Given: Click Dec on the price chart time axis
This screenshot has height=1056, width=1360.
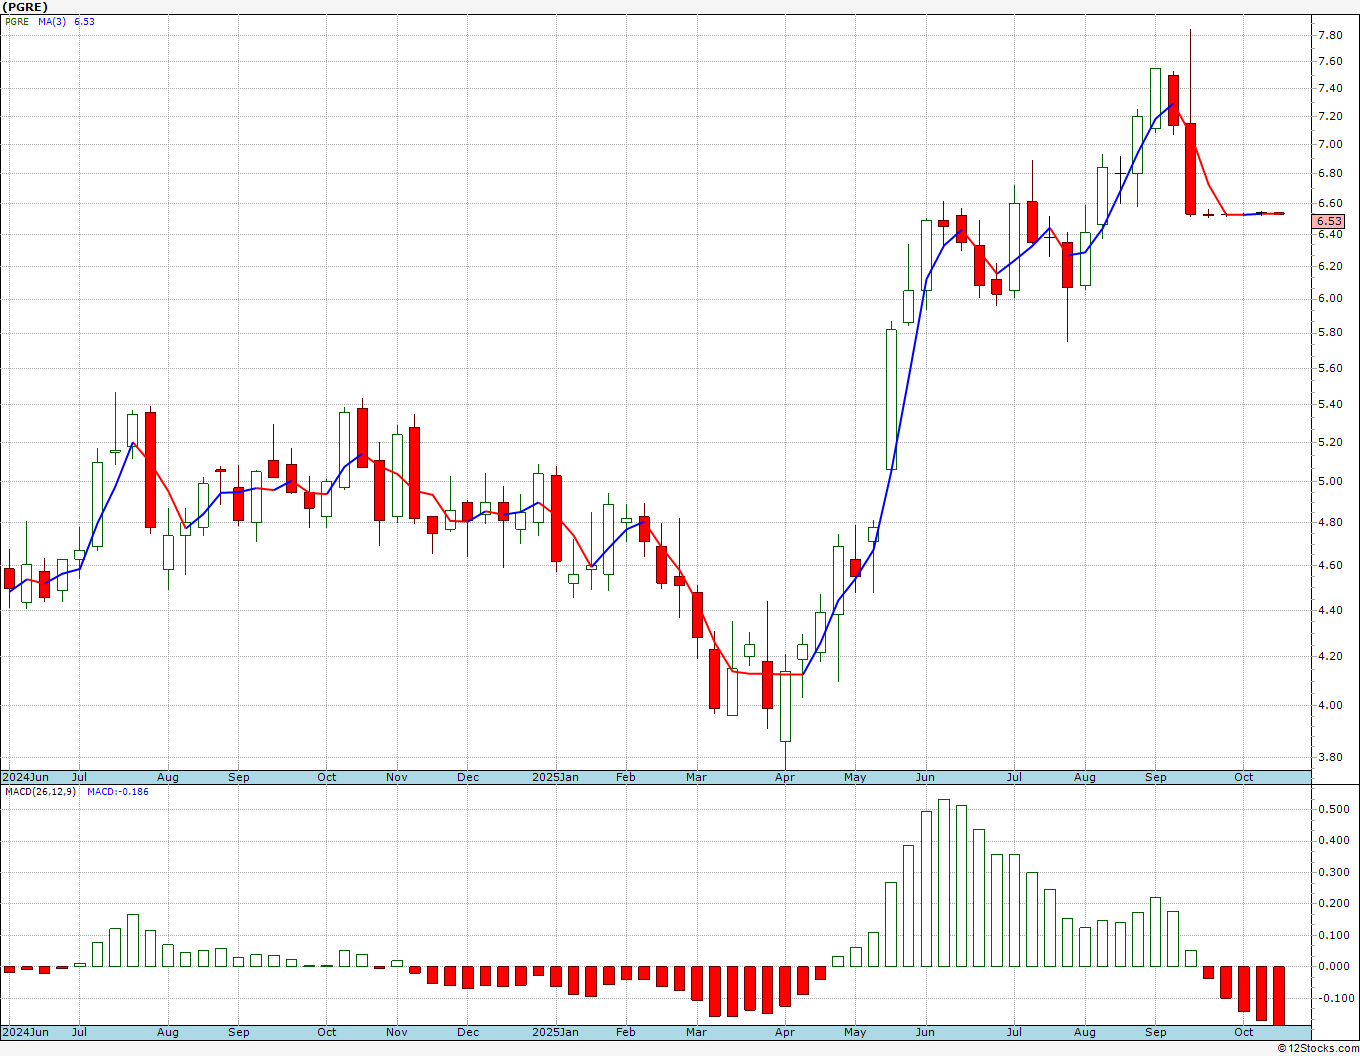Looking at the screenshot, I should click(468, 777).
